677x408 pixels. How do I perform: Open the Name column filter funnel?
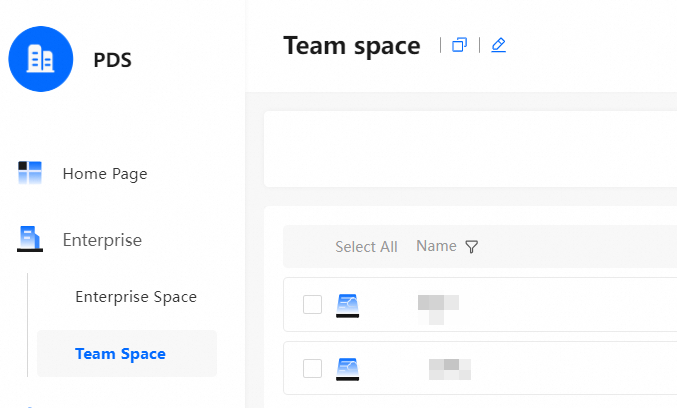click(472, 247)
